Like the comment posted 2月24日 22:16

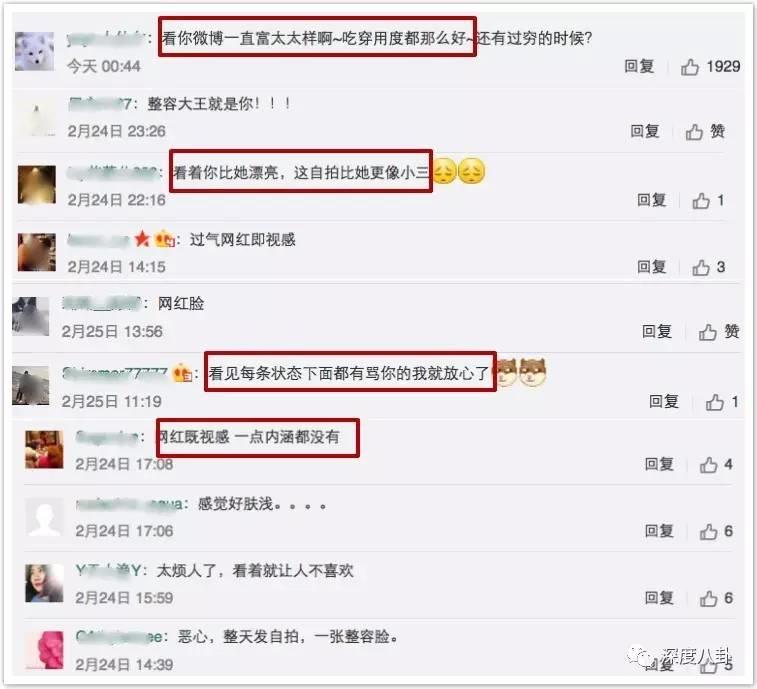708,200
